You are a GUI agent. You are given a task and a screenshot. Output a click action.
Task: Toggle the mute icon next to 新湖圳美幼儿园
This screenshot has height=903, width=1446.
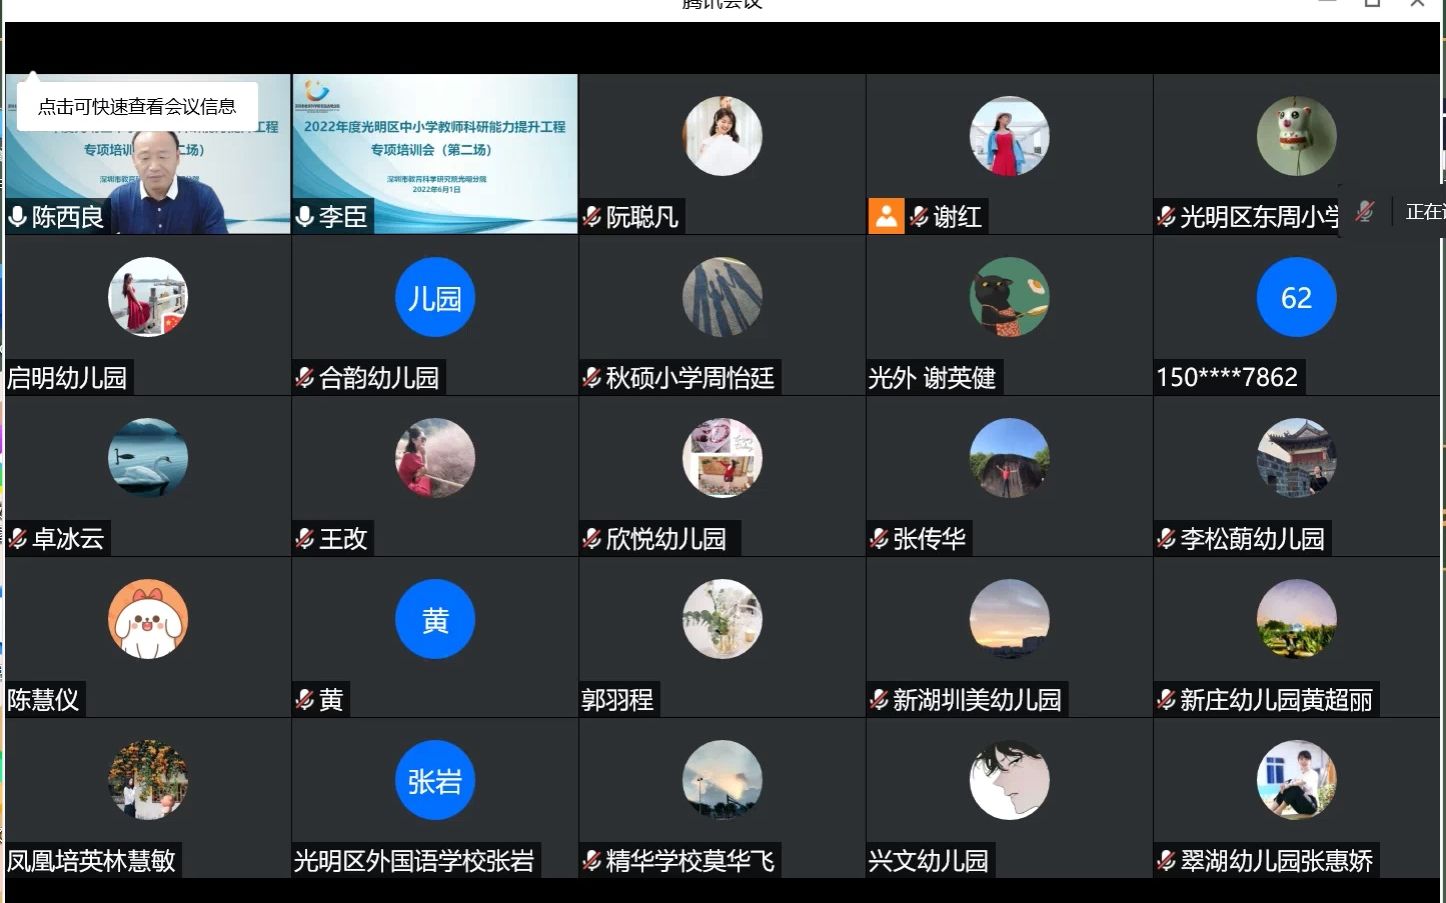(877, 700)
